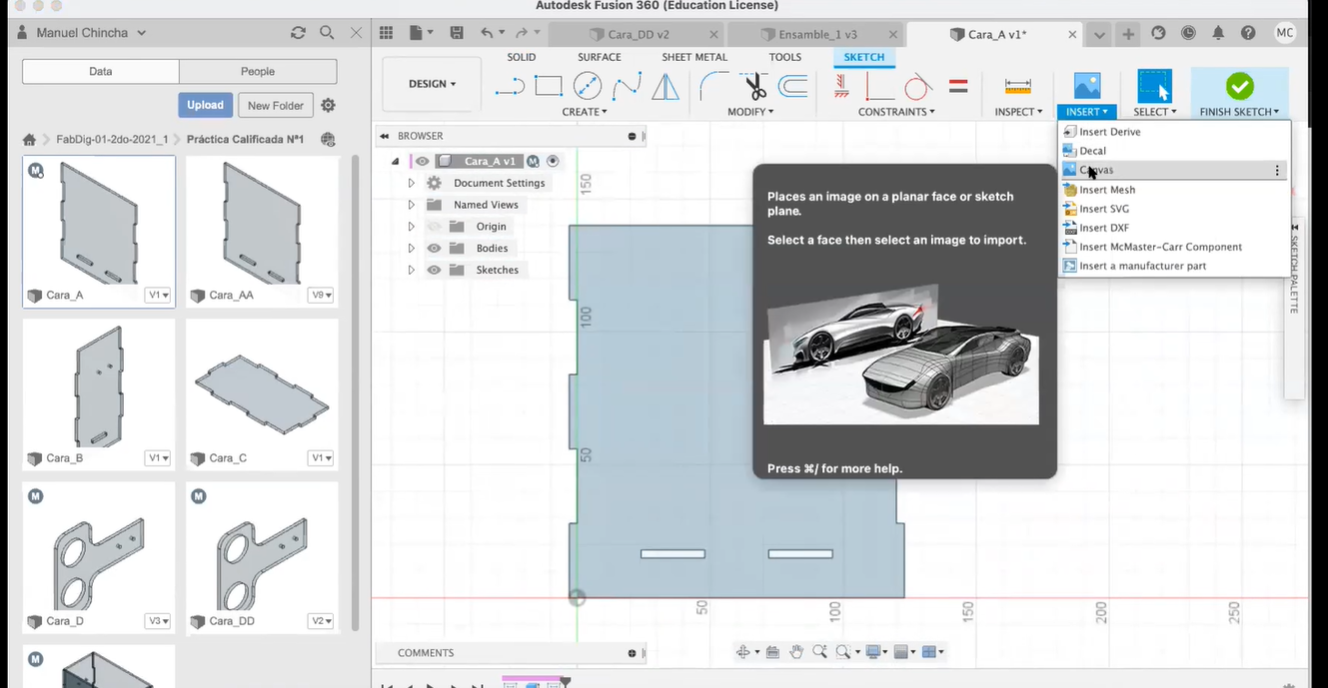Toggle visibility of Bodies folder
1328x688 pixels.
pyautogui.click(x=434, y=248)
